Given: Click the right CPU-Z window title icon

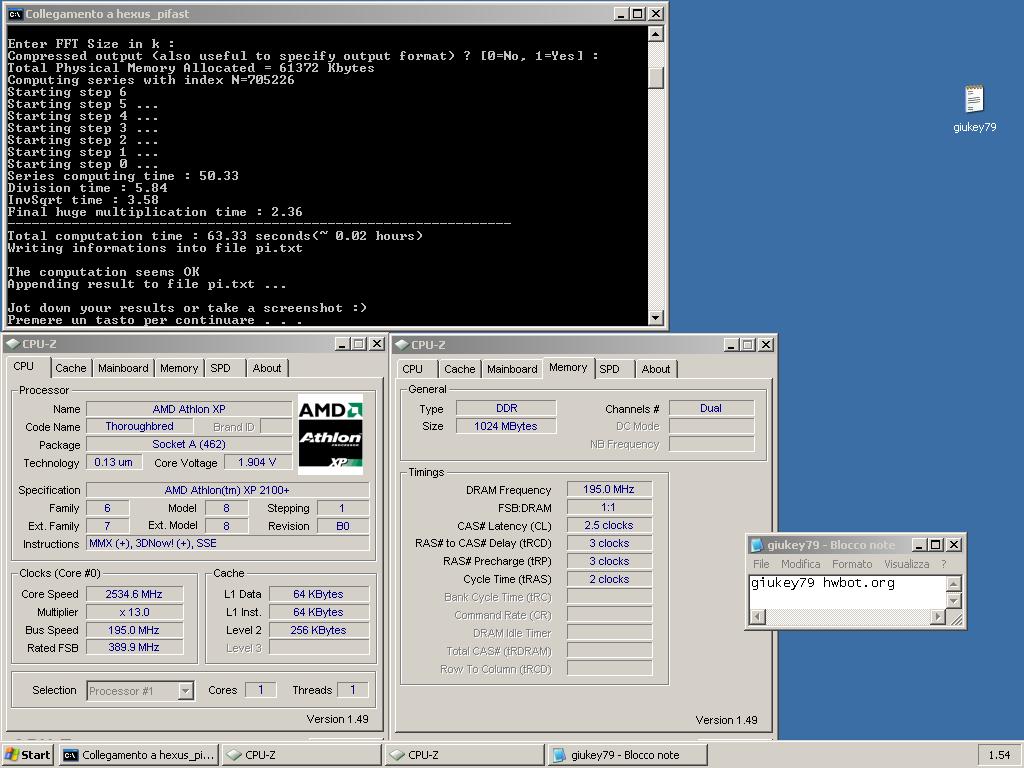Looking at the screenshot, I should [402, 344].
